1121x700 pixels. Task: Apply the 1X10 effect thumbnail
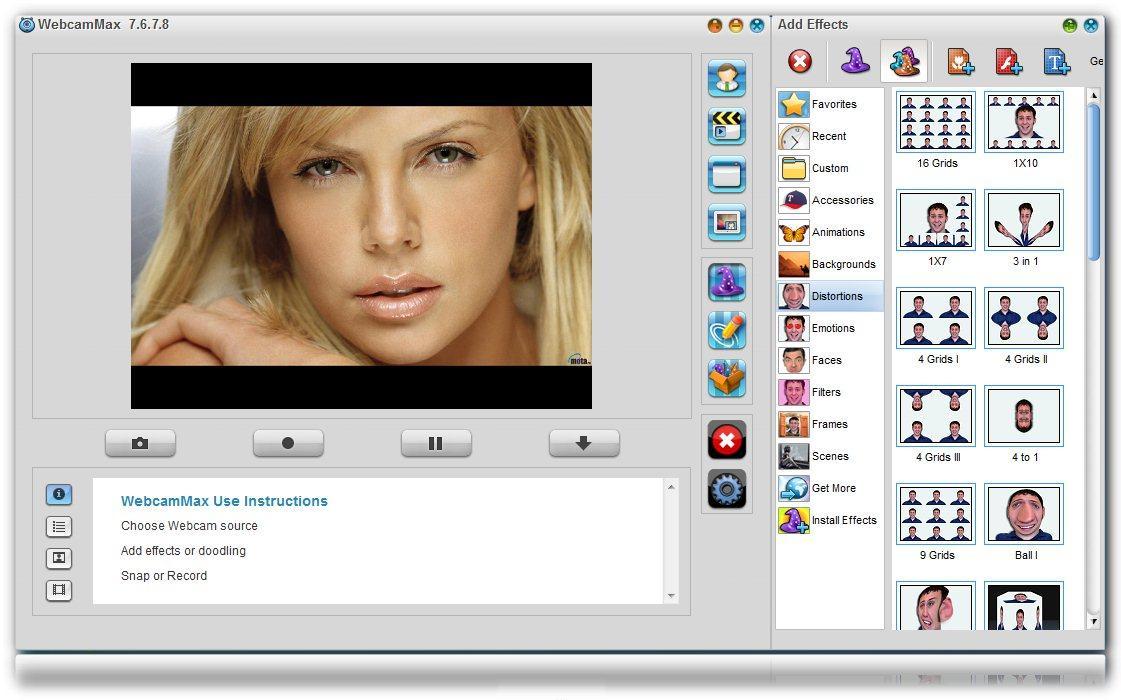coord(1024,122)
